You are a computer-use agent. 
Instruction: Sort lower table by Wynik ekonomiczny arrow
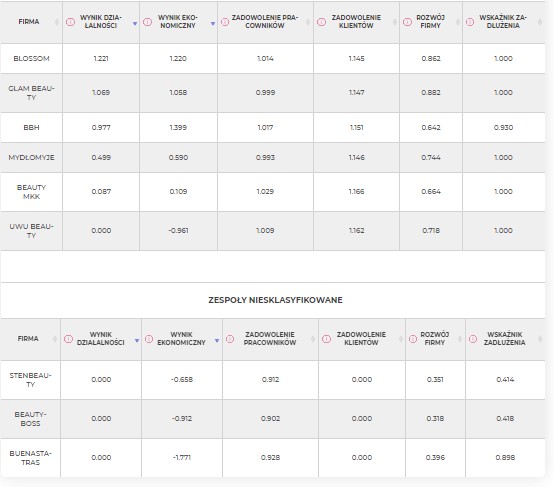click(x=217, y=341)
